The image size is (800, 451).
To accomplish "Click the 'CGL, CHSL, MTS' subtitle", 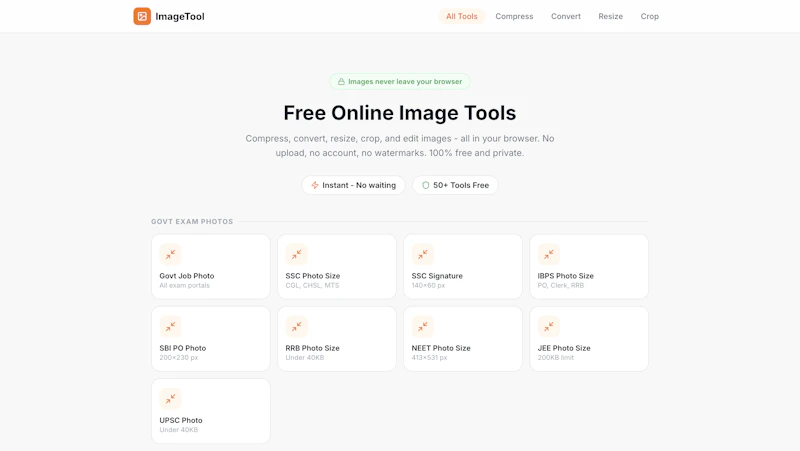I will coord(312,285).
